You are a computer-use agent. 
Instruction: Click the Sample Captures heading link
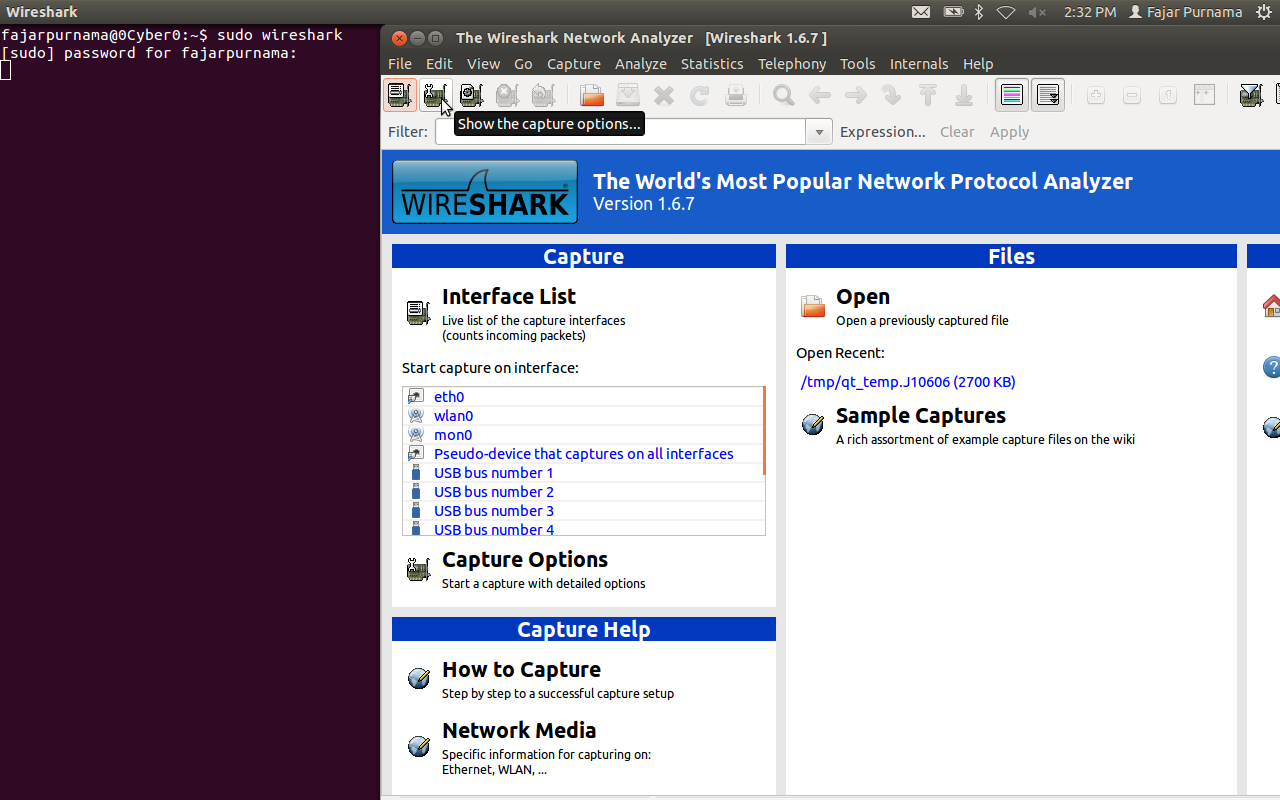point(921,415)
